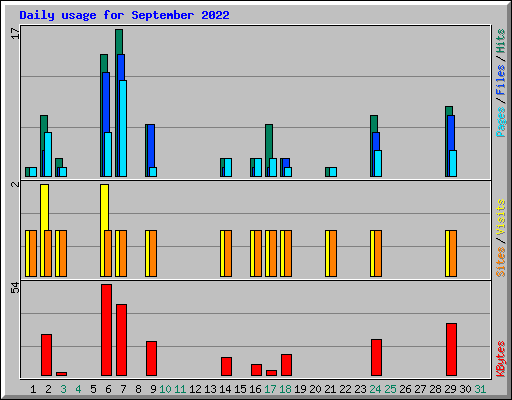The width and height of the screenshot is (512, 400).
Task: Select the '2' maximum value on visits axis
Action: [15, 184]
